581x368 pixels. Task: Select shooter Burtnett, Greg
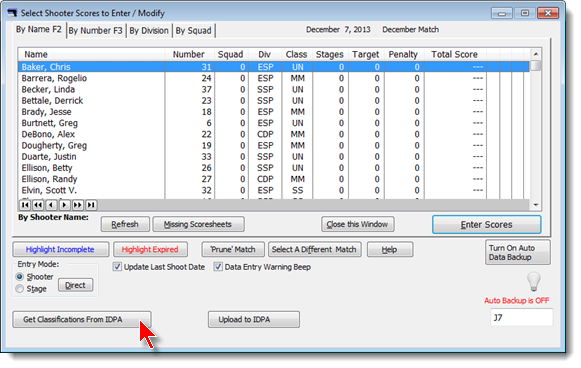(x=274, y=123)
